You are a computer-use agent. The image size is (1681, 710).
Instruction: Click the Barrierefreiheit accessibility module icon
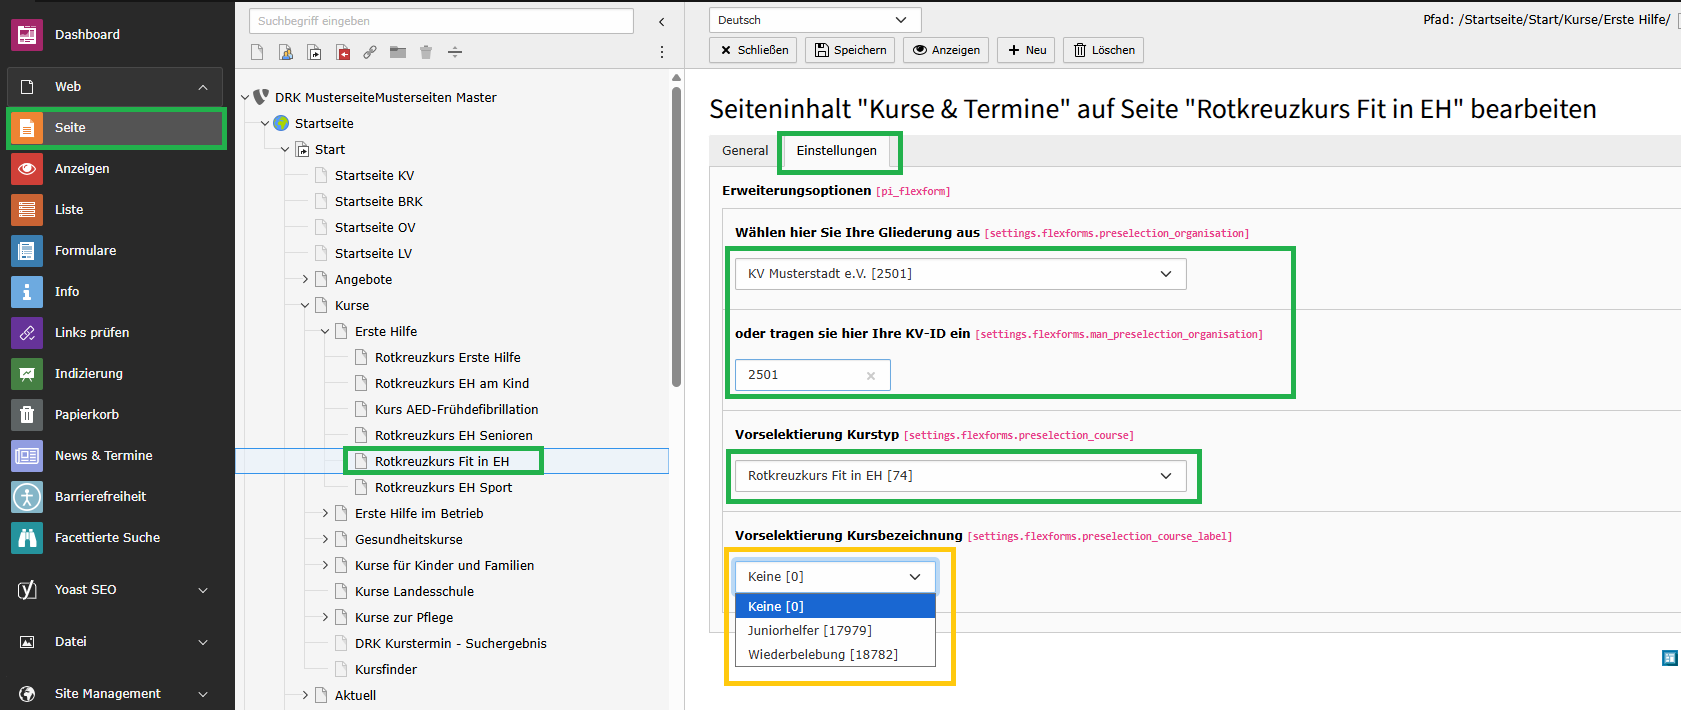tap(27, 497)
